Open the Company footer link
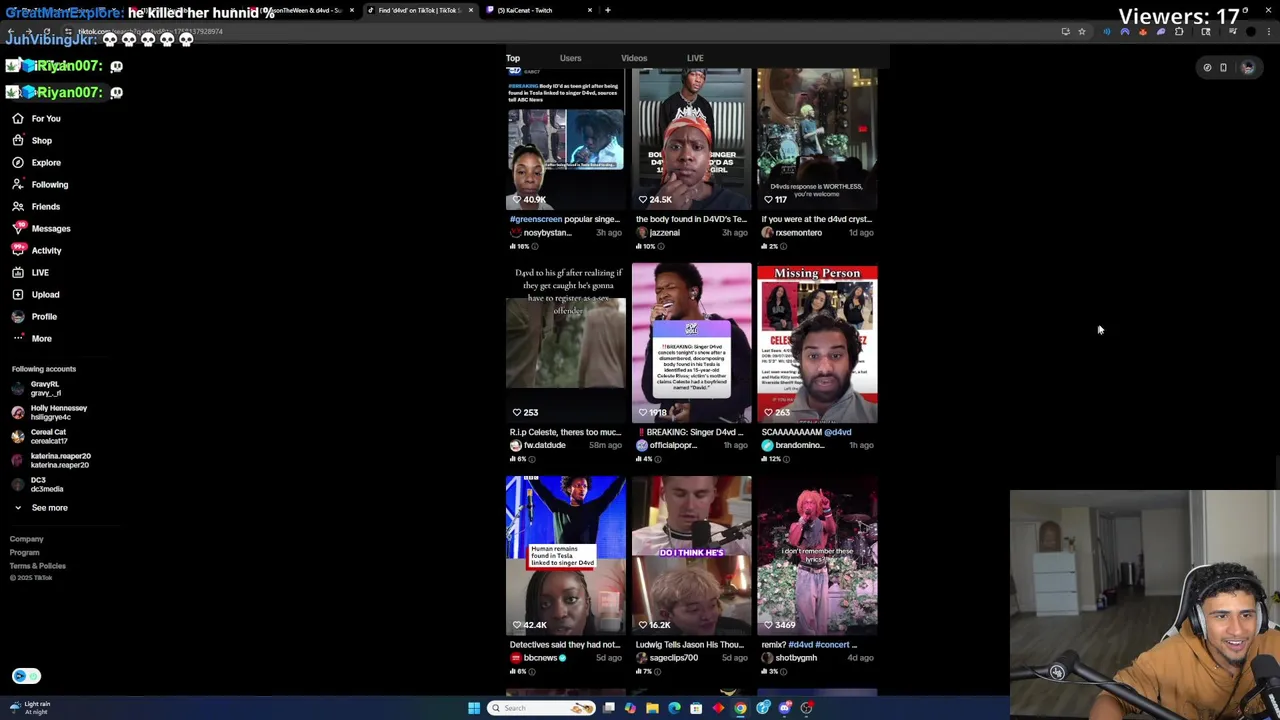The image size is (1280, 720). click(x=27, y=539)
